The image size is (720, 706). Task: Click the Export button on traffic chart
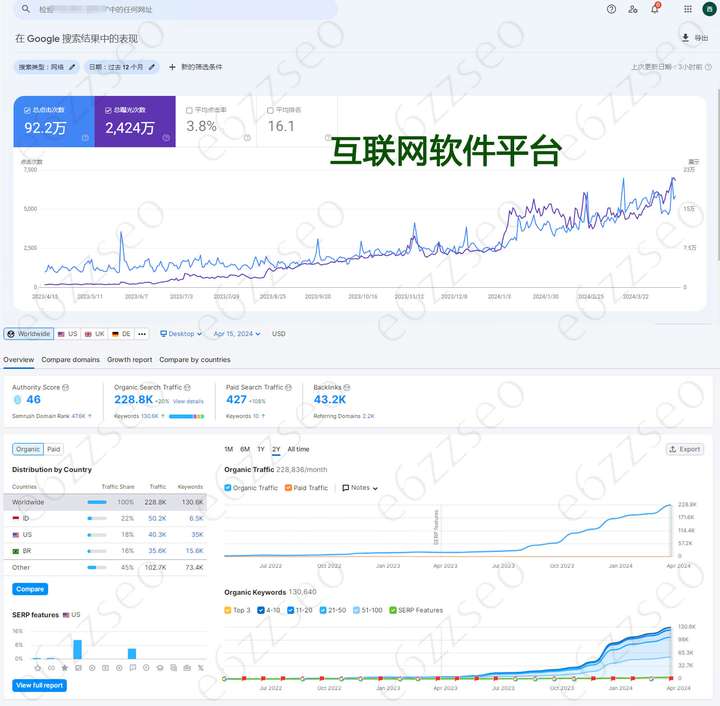click(x=685, y=449)
